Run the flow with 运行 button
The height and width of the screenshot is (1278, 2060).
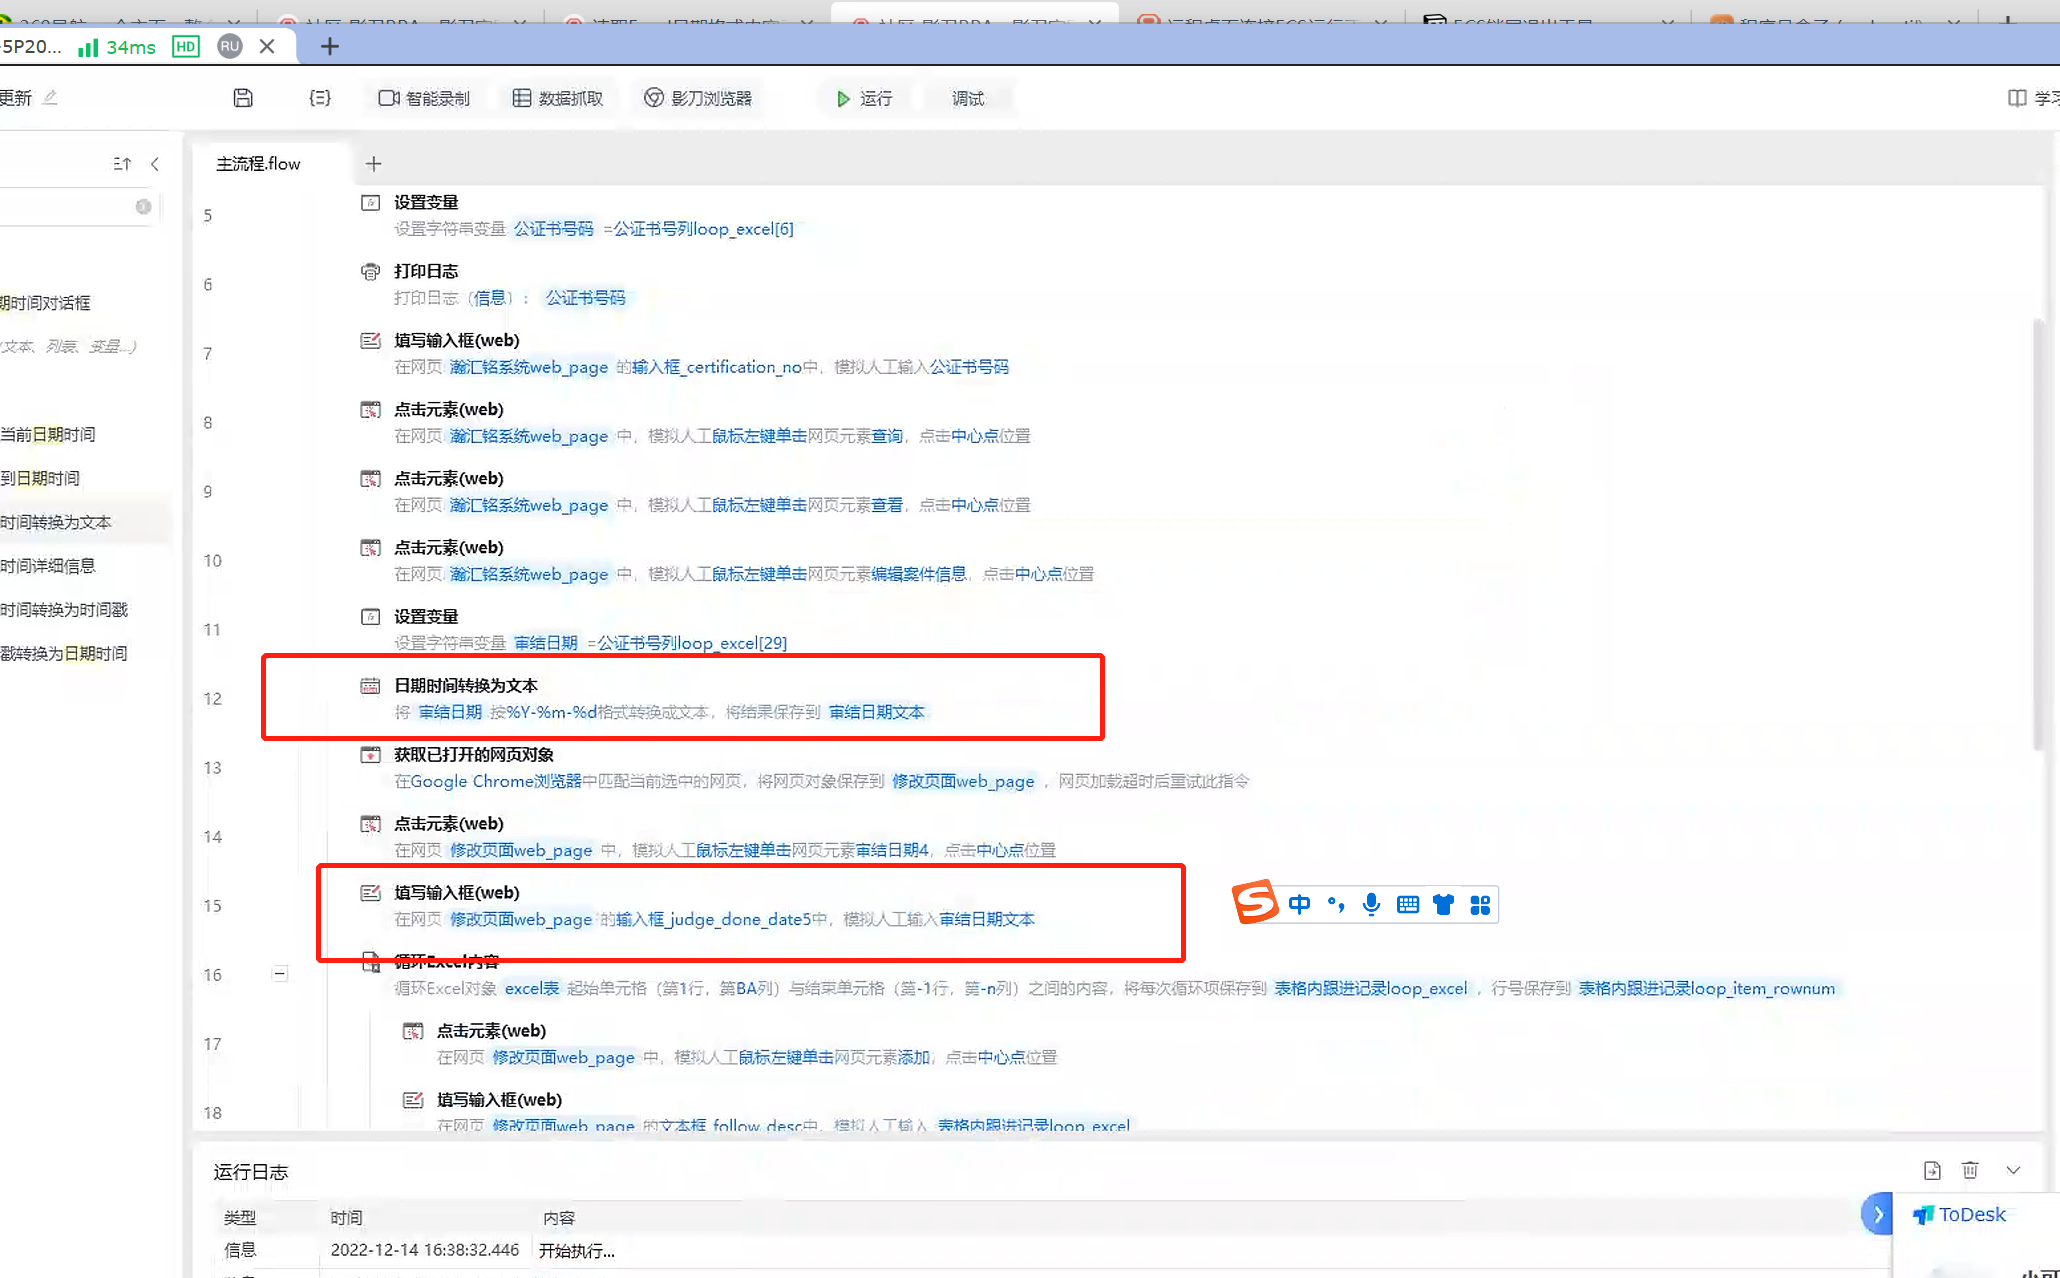point(864,97)
